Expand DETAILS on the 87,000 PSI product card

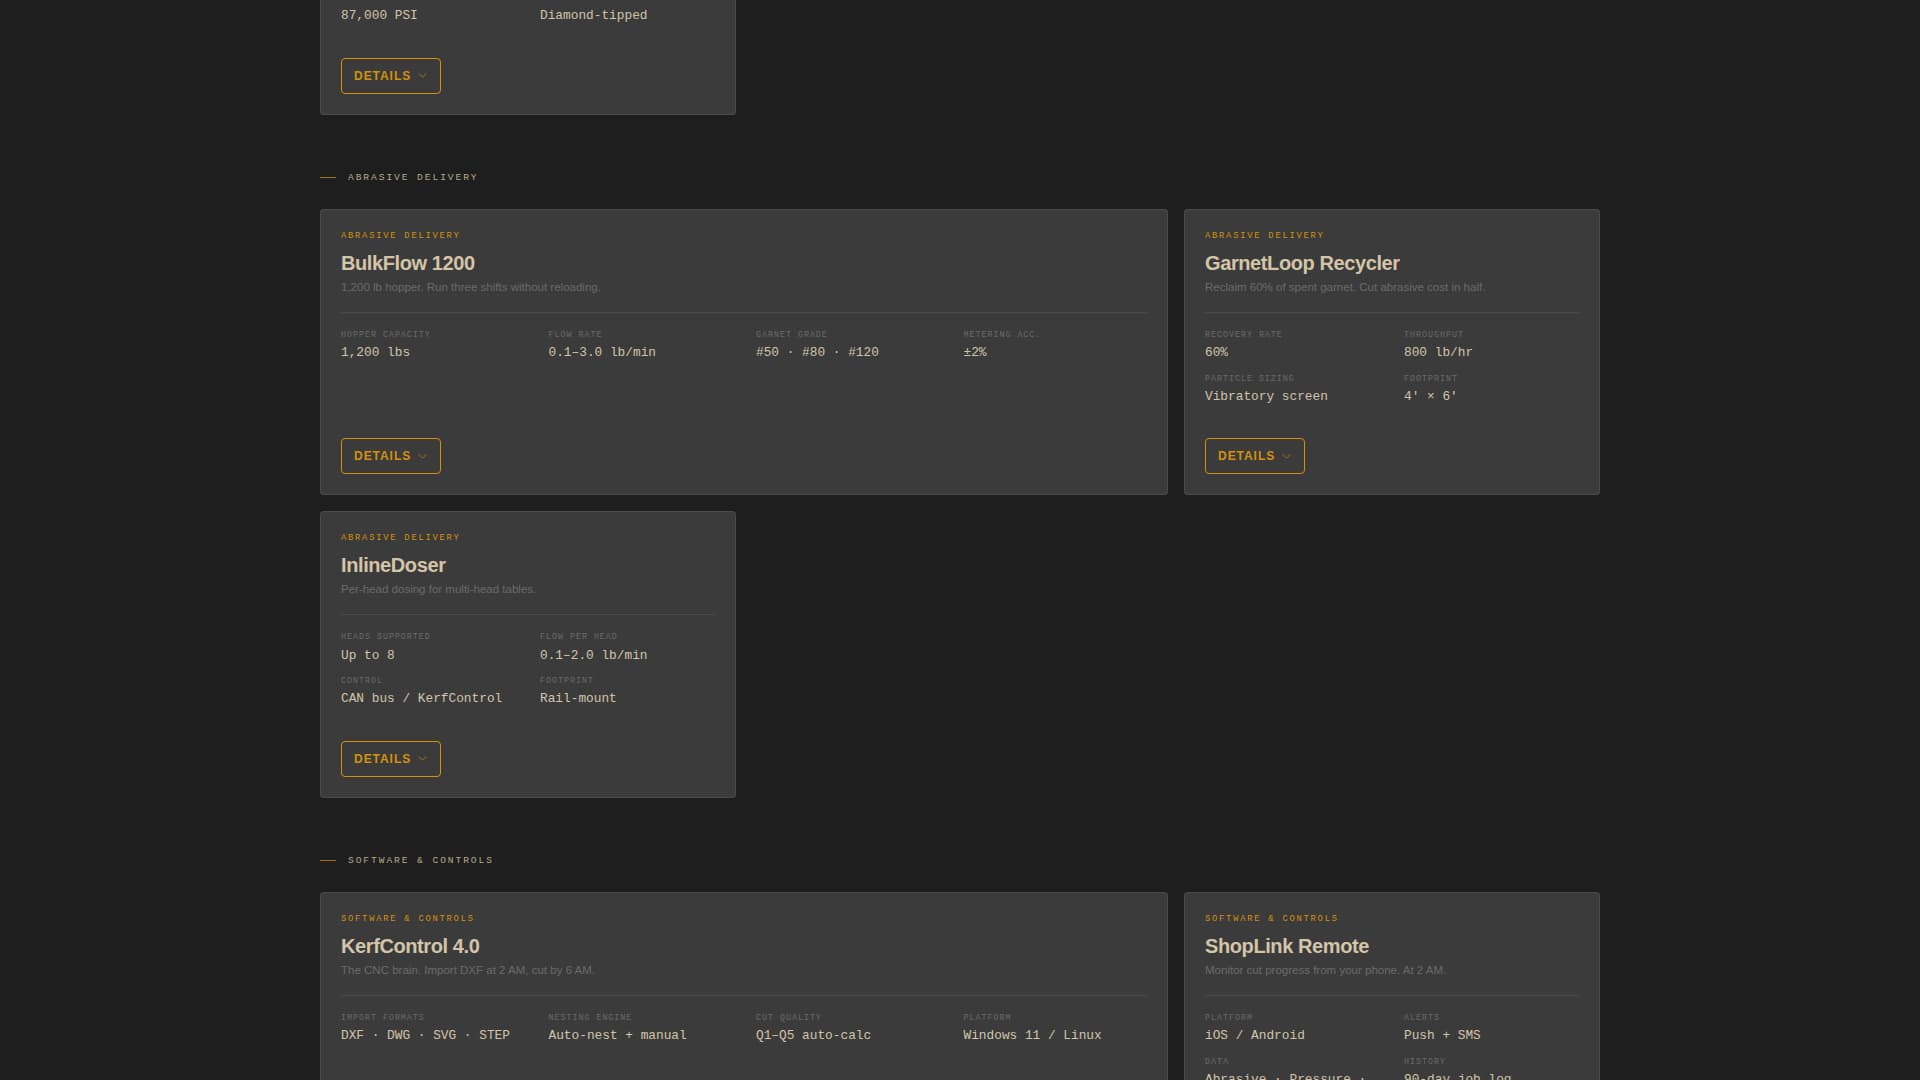[390, 75]
